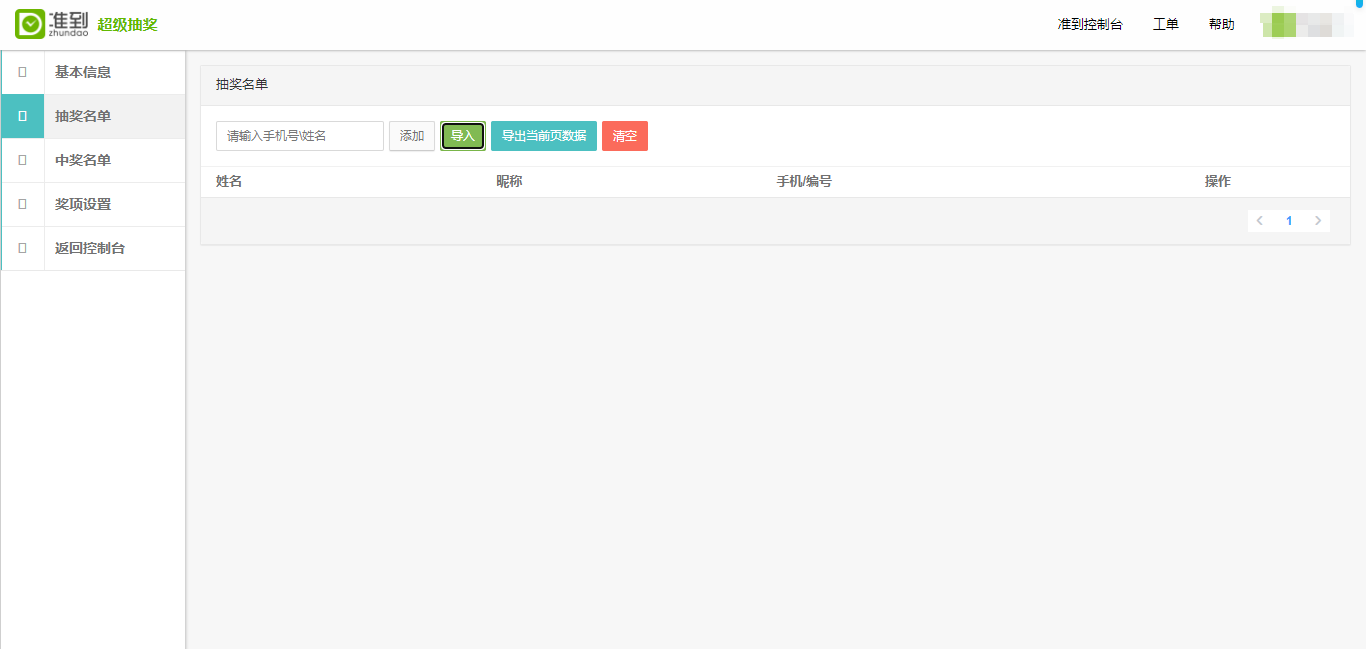Go to the previous page arrow
The width and height of the screenshot is (1366, 649).
point(1260,221)
